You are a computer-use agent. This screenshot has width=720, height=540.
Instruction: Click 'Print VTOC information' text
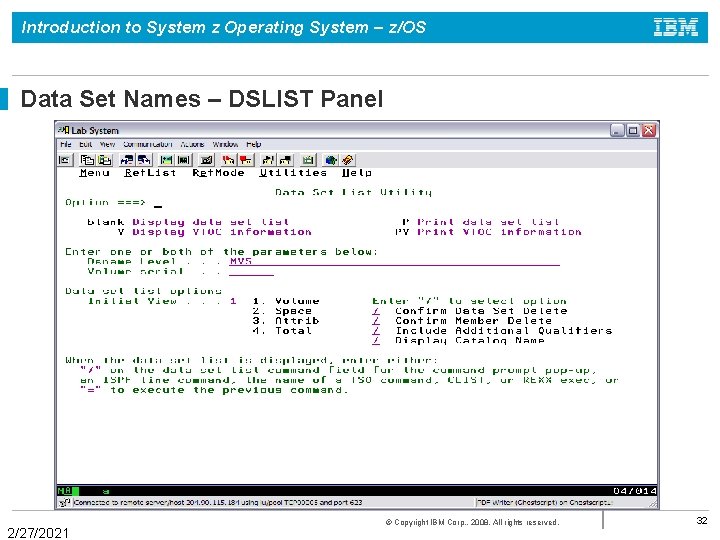pos(499,232)
